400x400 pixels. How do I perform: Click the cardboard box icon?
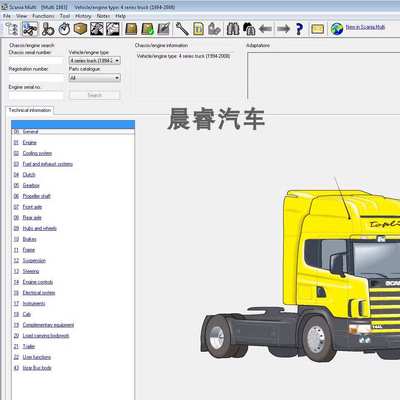(x=80, y=29)
